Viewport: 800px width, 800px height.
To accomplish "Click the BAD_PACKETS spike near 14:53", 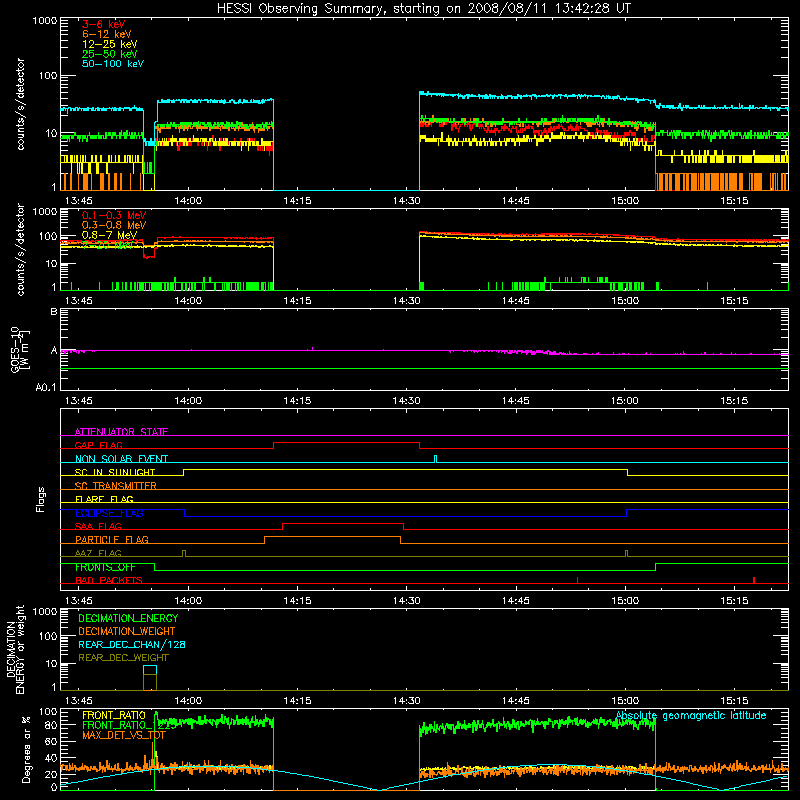I will (x=577, y=580).
